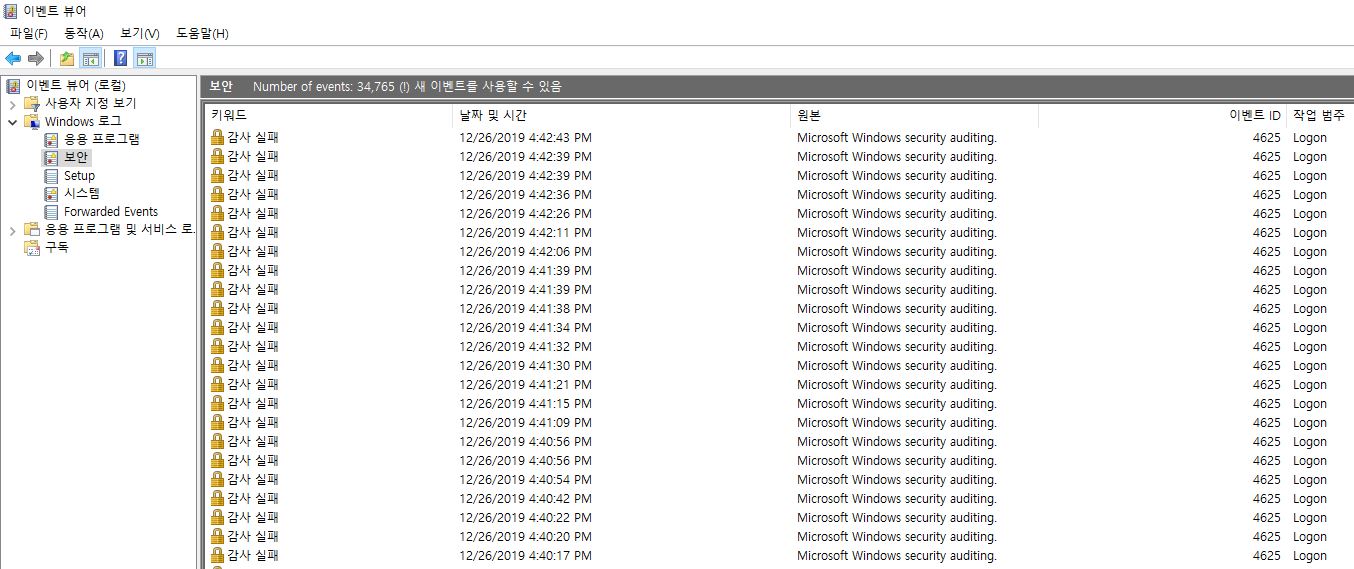Click the Forward arrow toolbar icon
This screenshot has height=569, width=1354.
pyautogui.click(x=35, y=58)
